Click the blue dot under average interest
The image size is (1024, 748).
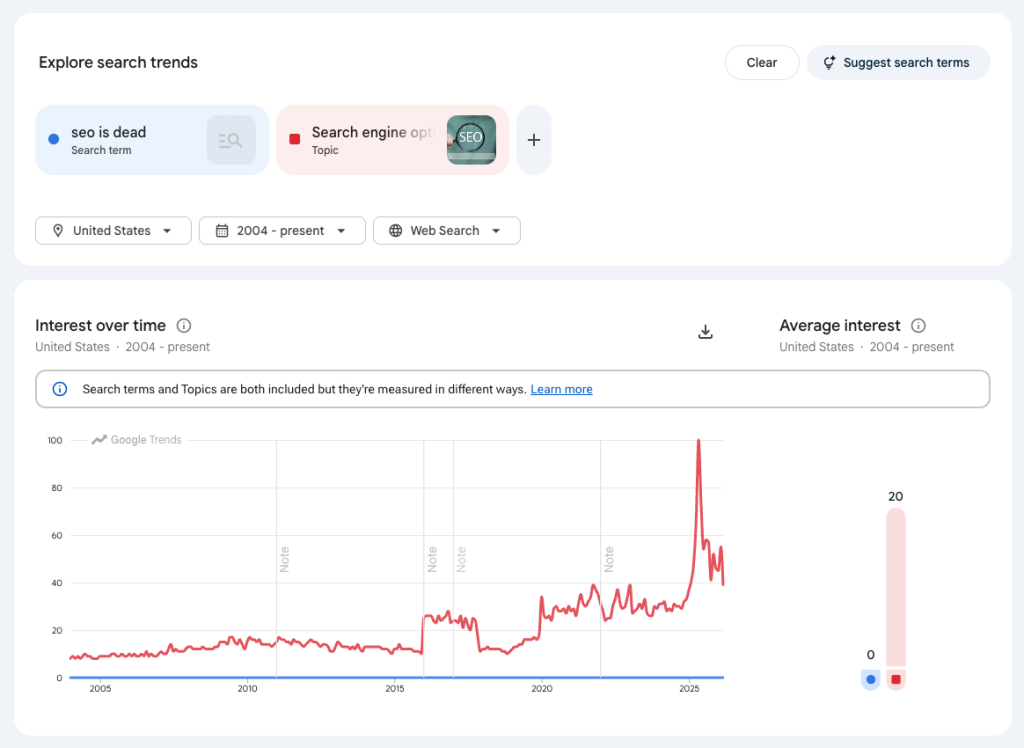870,680
